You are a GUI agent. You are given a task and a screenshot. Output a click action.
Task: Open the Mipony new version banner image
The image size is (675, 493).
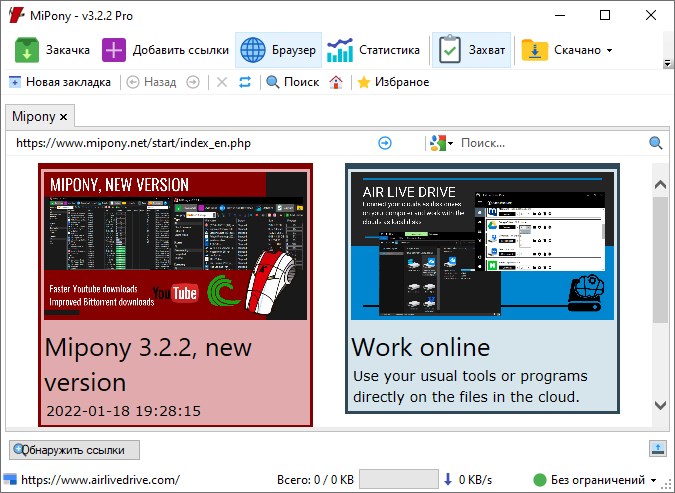tap(176, 246)
